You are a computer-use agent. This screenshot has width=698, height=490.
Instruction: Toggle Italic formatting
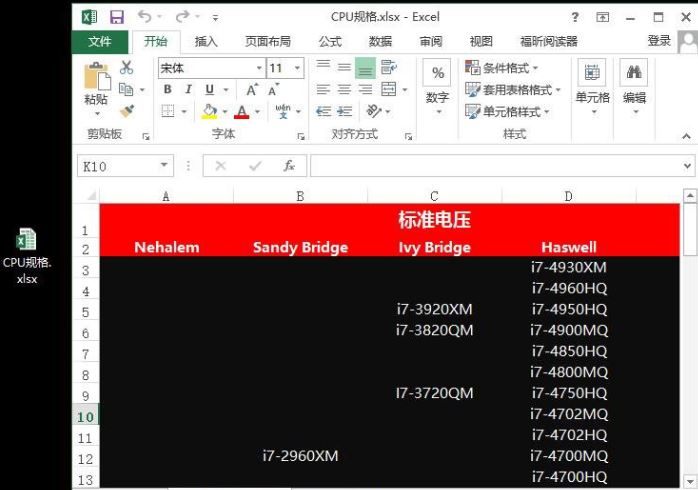pyautogui.click(x=188, y=89)
